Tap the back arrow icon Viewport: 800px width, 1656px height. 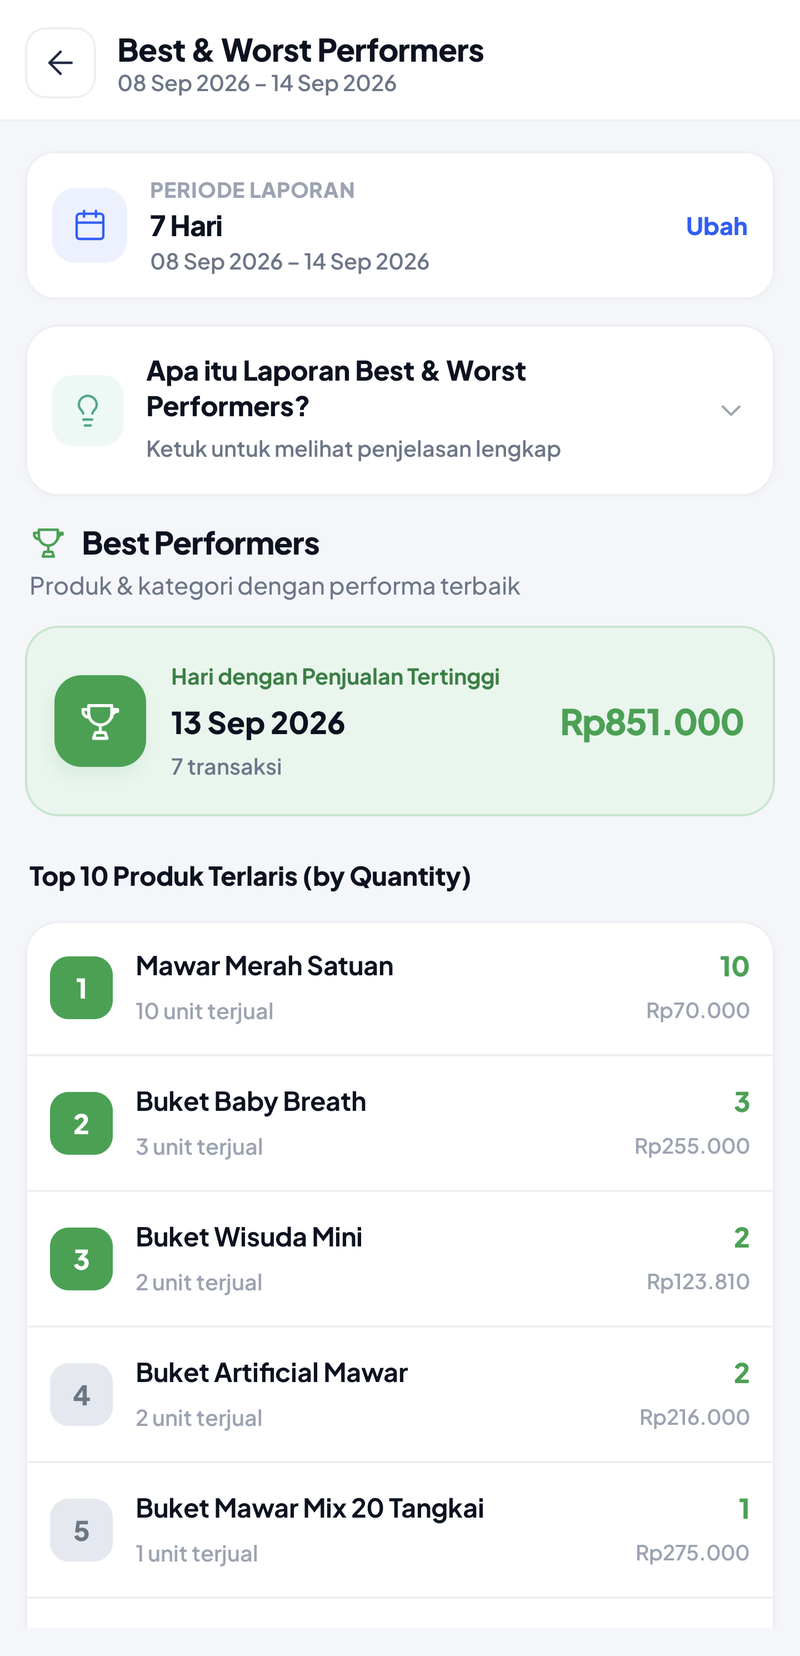pyautogui.click(x=60, y=63)
